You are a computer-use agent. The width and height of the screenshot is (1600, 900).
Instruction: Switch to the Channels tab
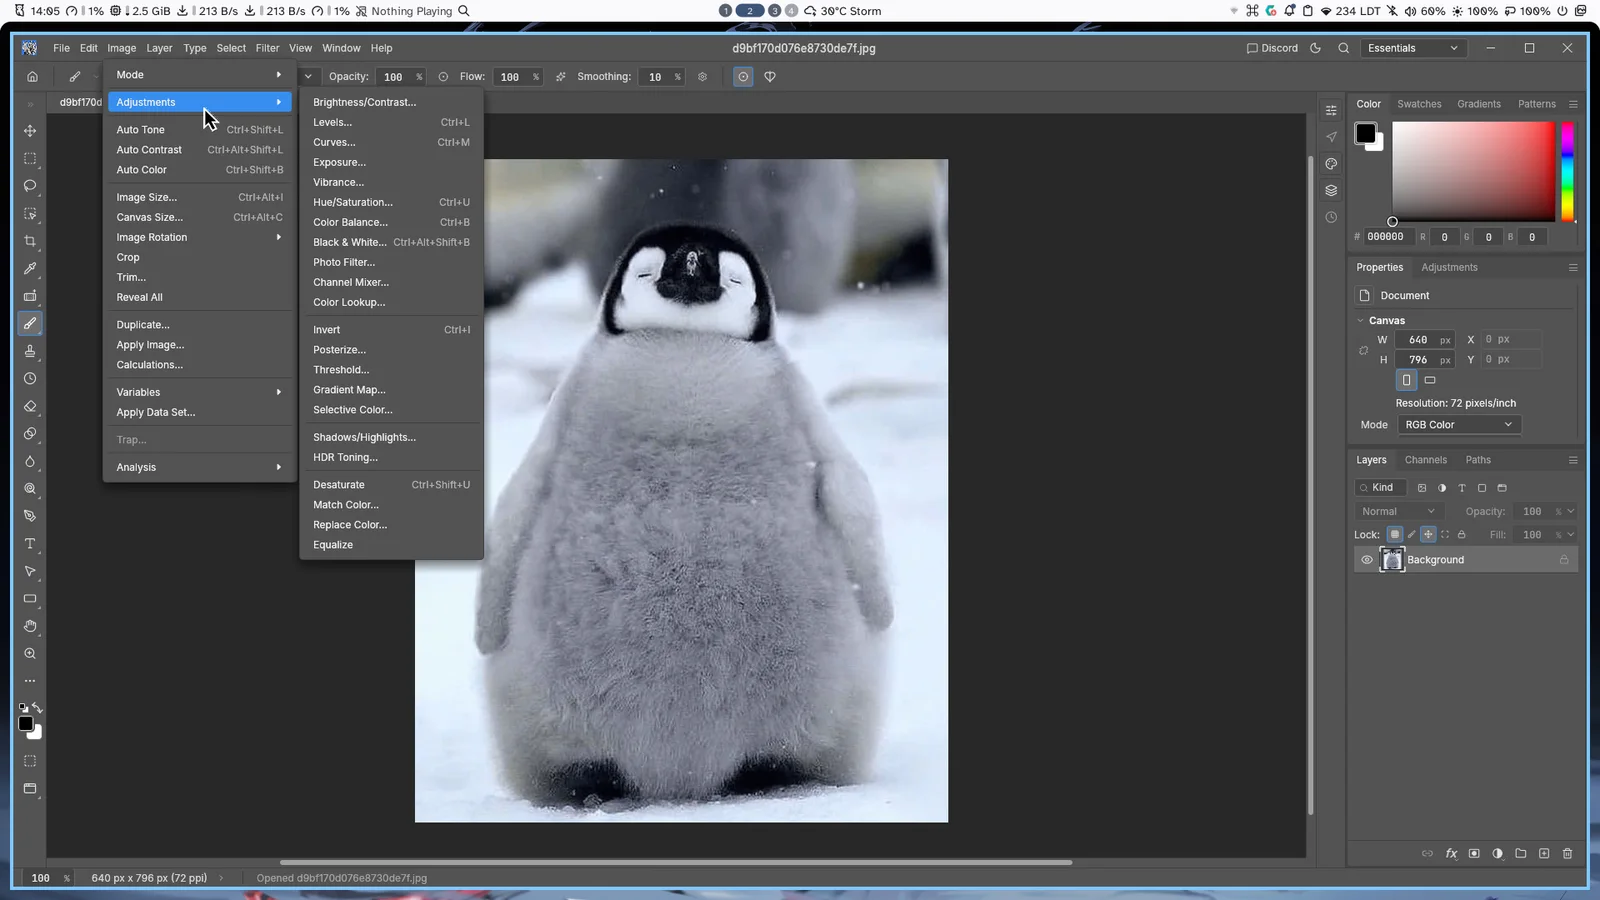coord(1425,460)
